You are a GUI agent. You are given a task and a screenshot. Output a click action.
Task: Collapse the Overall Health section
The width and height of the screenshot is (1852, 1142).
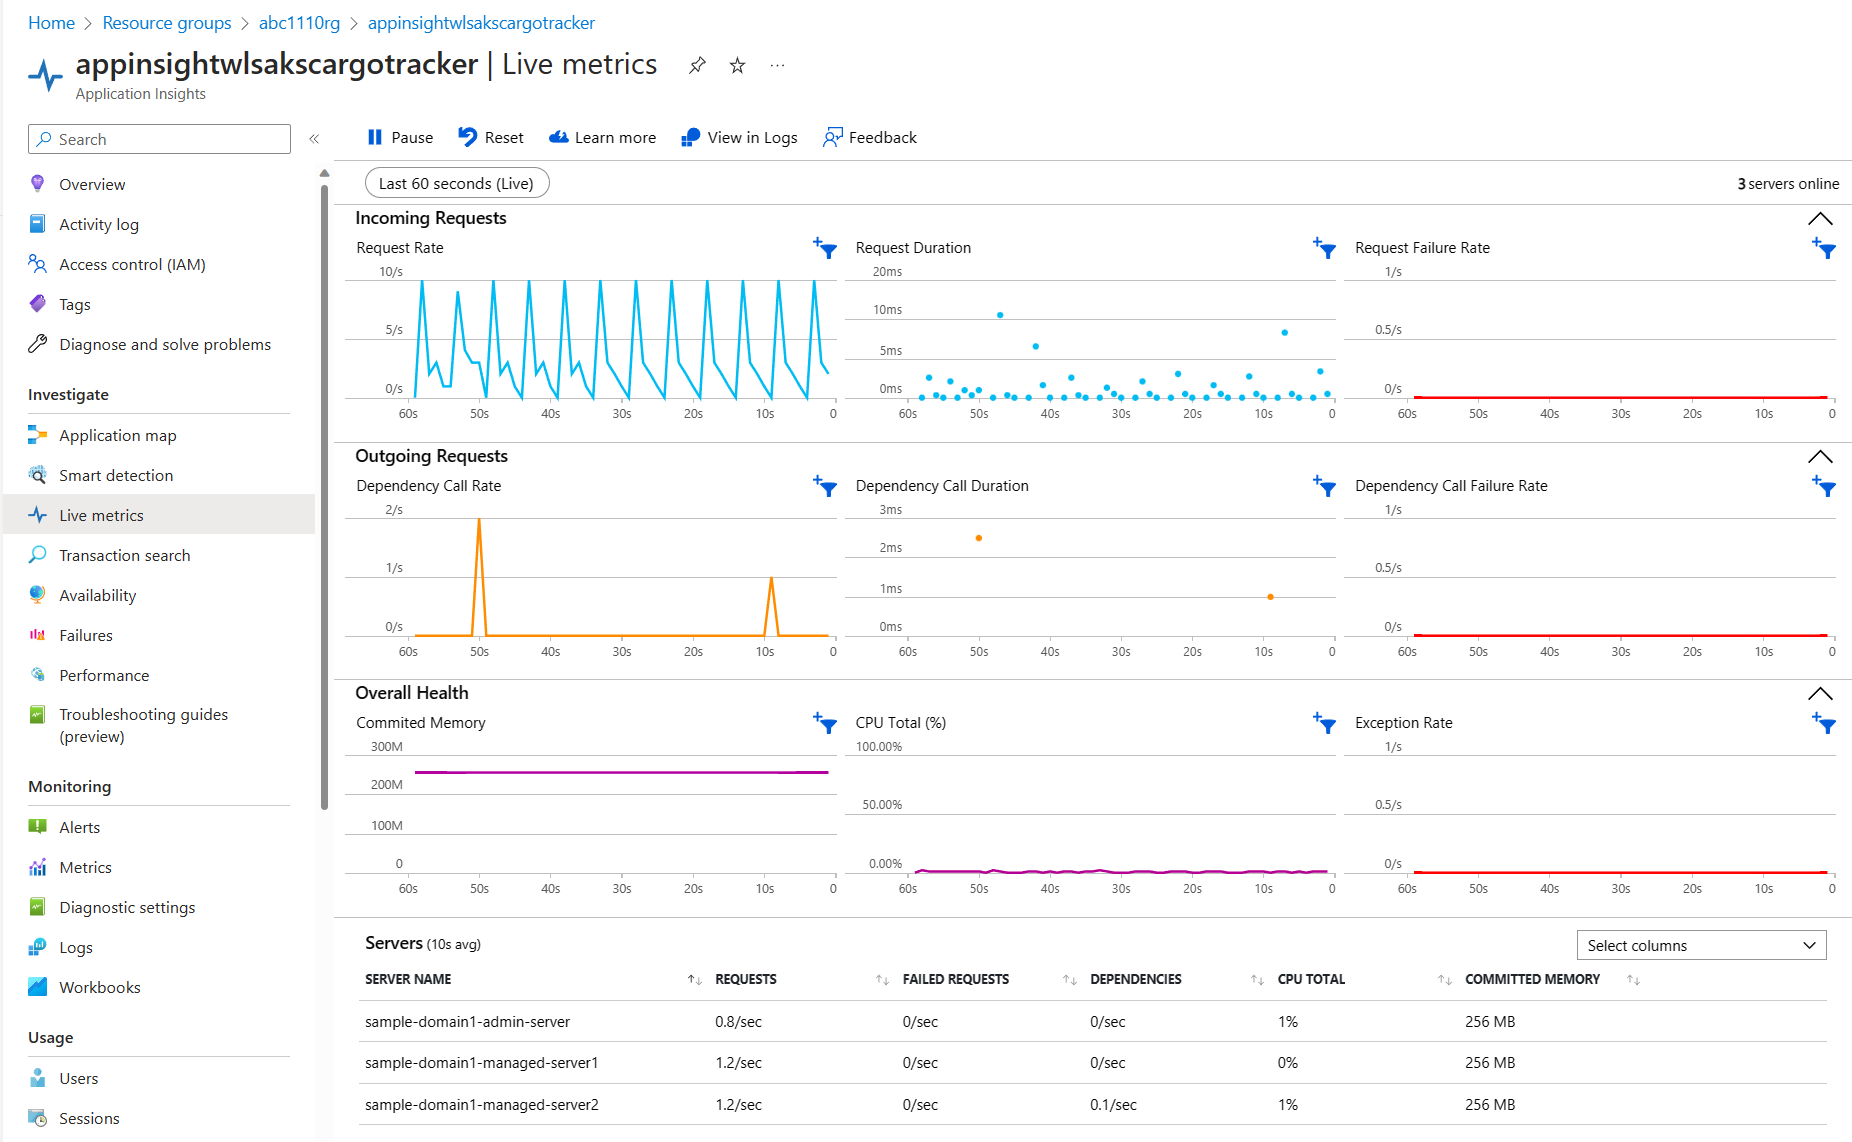coord(1820,694)
